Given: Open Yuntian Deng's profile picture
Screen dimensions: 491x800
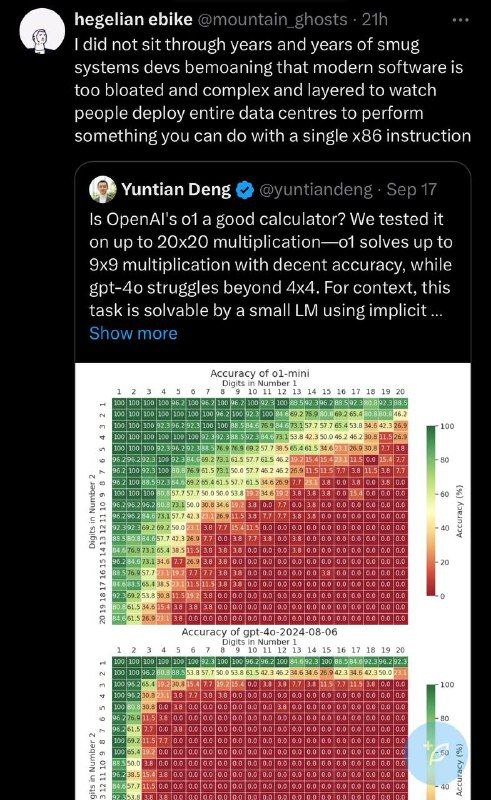Looking at the screenshot, I should [x=103, y=190].
